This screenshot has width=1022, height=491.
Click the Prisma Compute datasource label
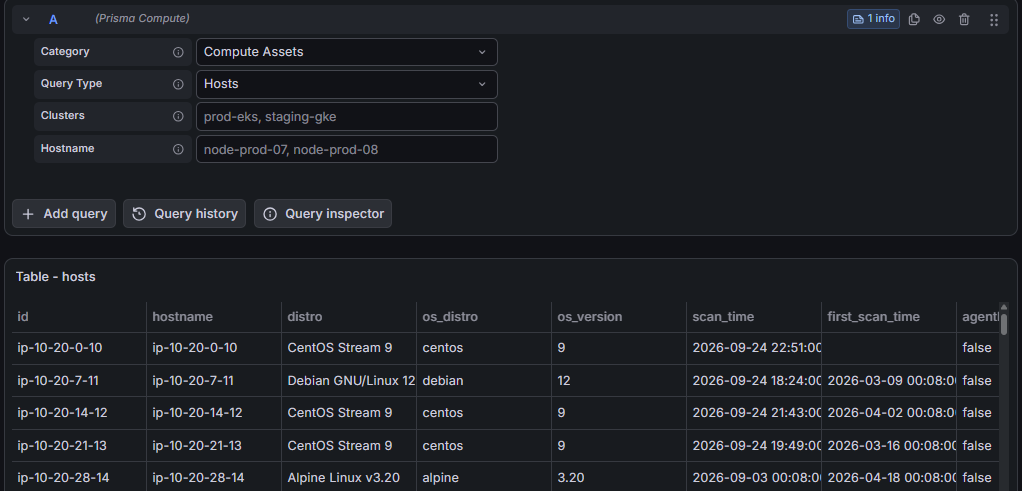pos(142,19)
